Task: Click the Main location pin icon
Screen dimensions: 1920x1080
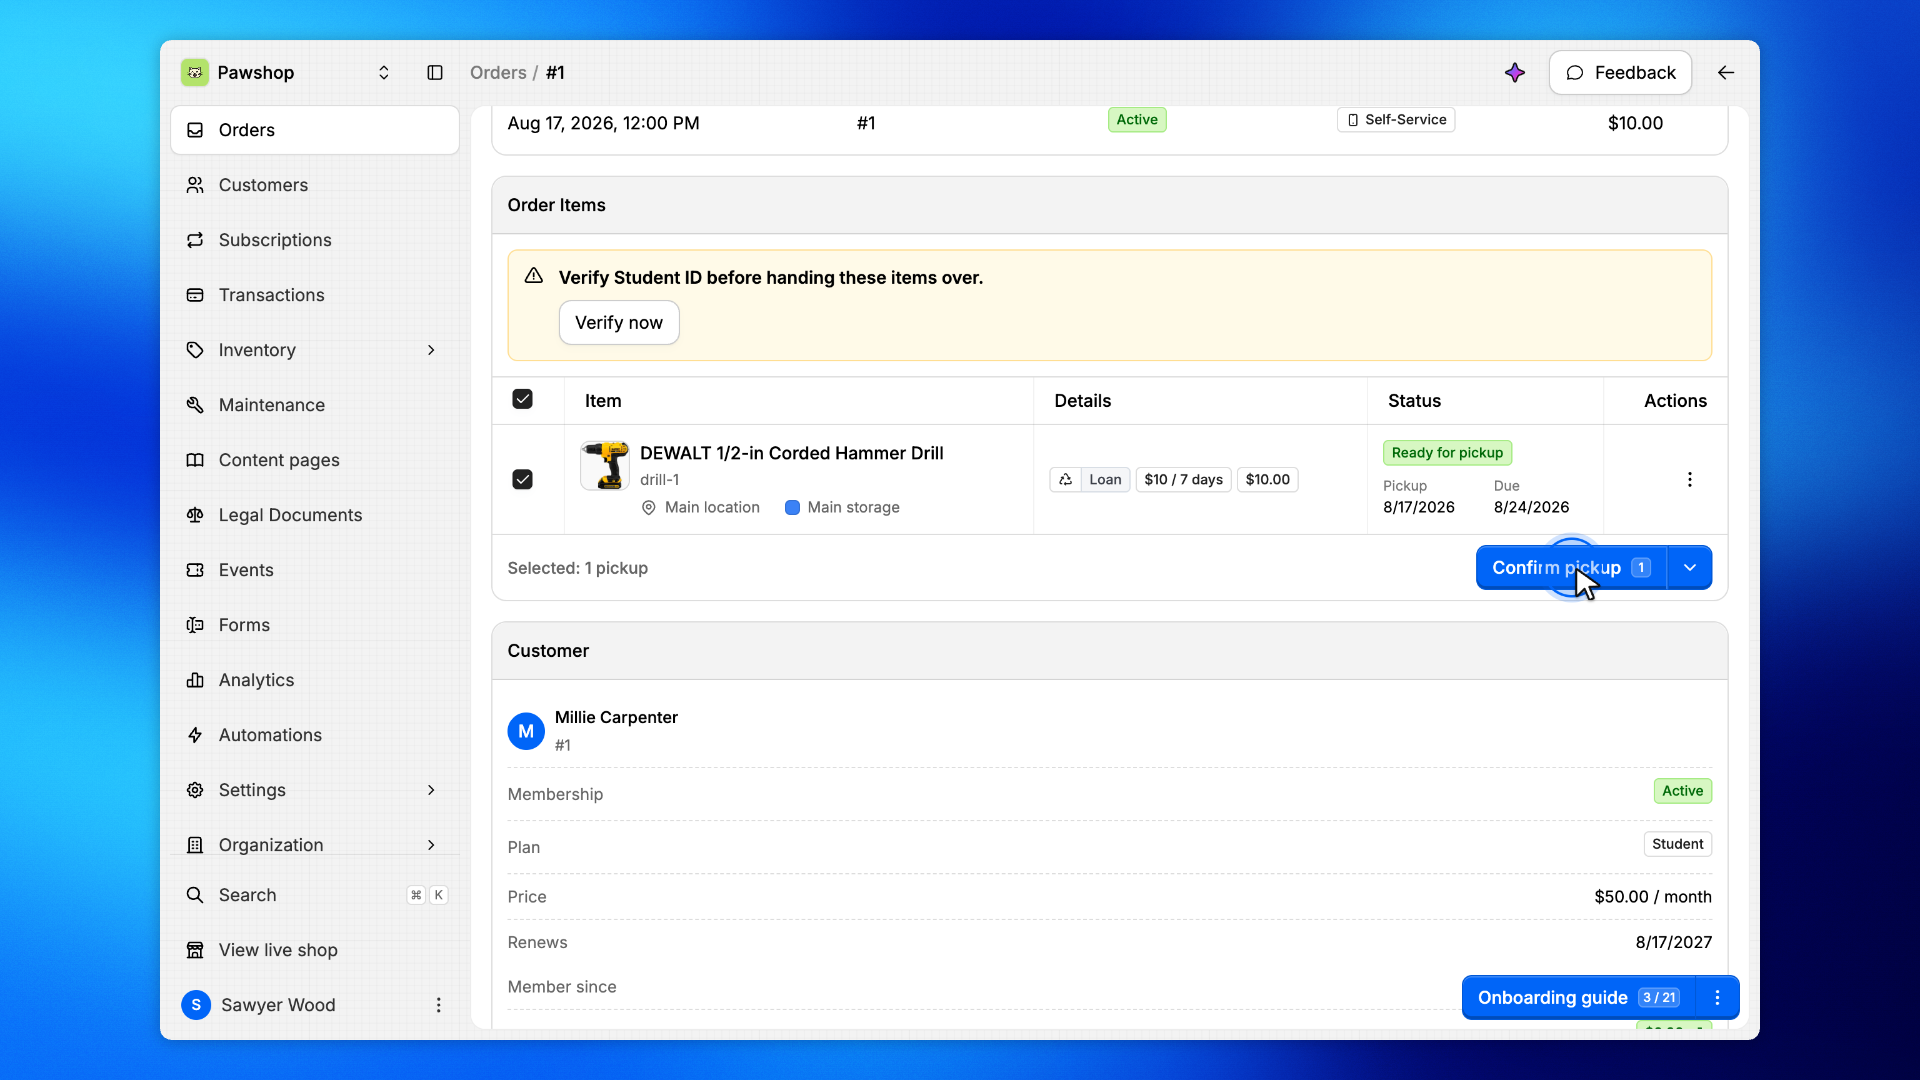Action: [x=649, y=508]
